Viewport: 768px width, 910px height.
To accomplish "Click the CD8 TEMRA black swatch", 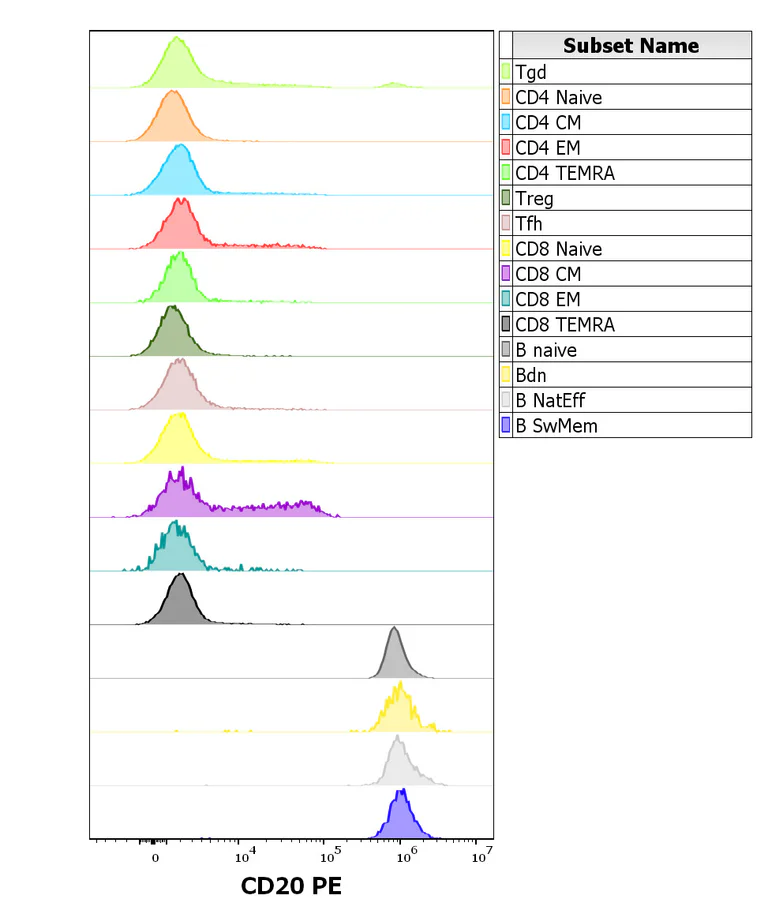I will click(x=506, y=324).
